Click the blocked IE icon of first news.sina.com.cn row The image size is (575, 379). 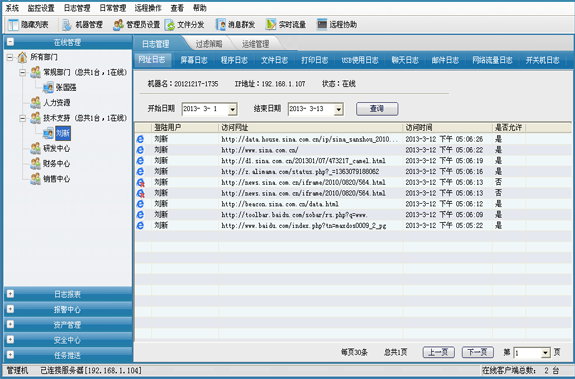[x=140, y=182]
